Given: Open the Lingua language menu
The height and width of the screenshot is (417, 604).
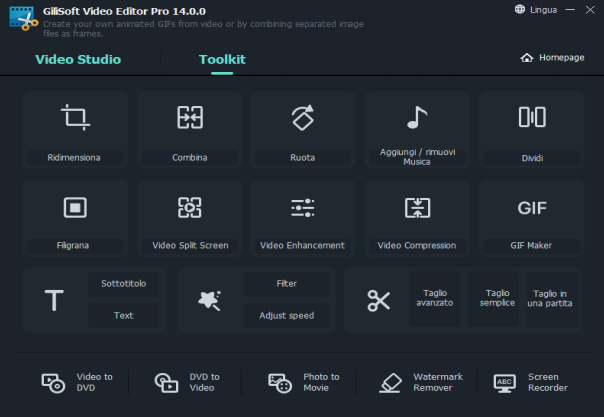Looking at the screenshot, I should [x=543, y=10].
